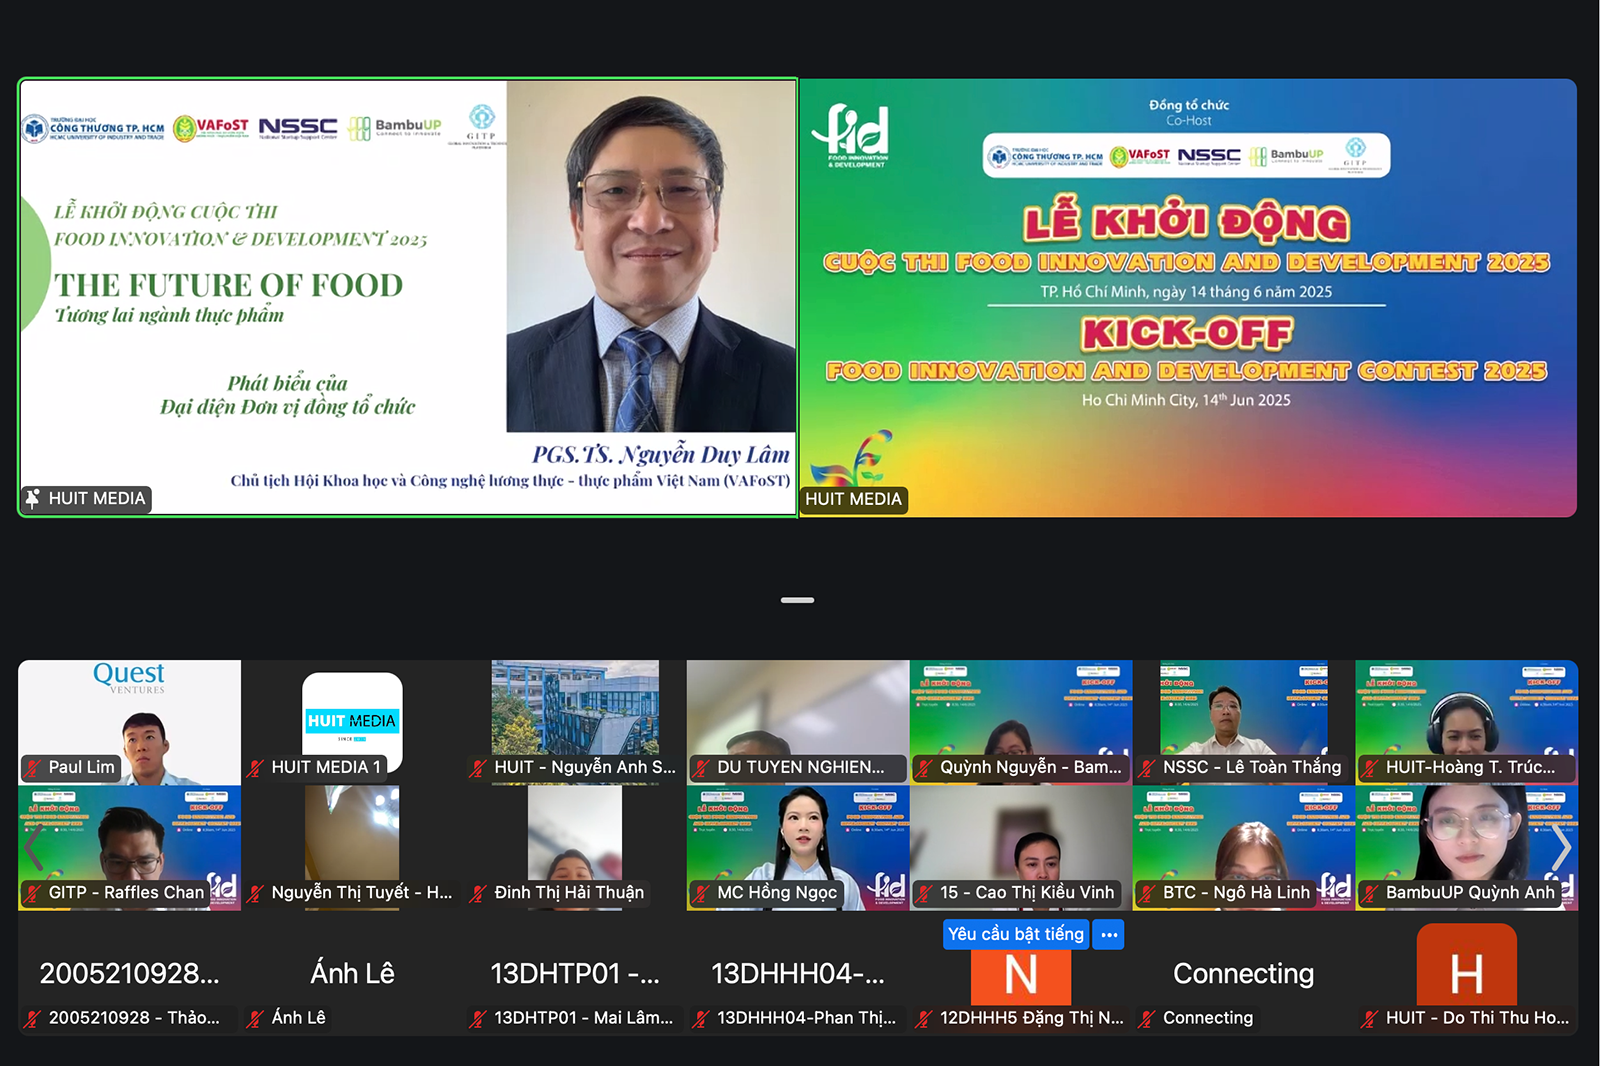The image size is (1600, 1066).
Task: Click the pin icon on HUIT MEDIA label
Action: [x=33, y=498]
